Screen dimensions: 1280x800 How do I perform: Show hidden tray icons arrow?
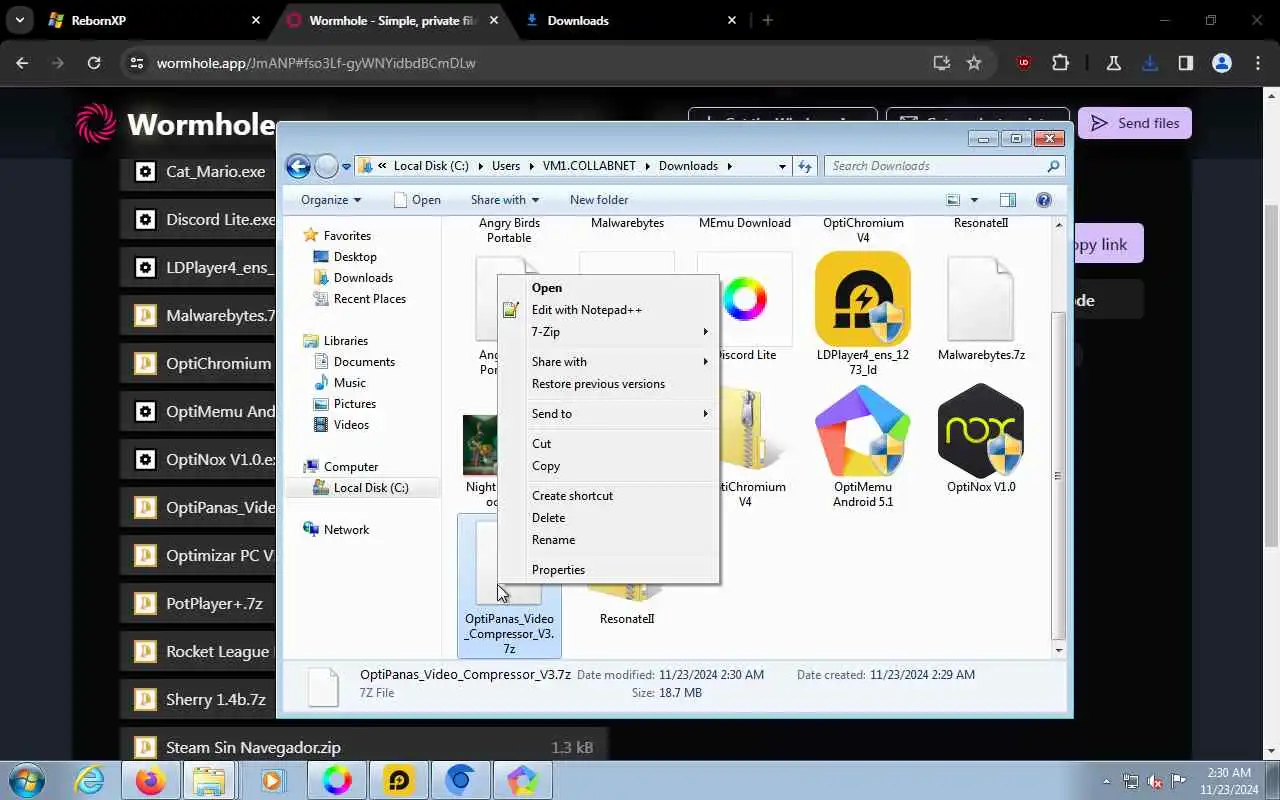pyautogui.click(x=1106, y=781)
